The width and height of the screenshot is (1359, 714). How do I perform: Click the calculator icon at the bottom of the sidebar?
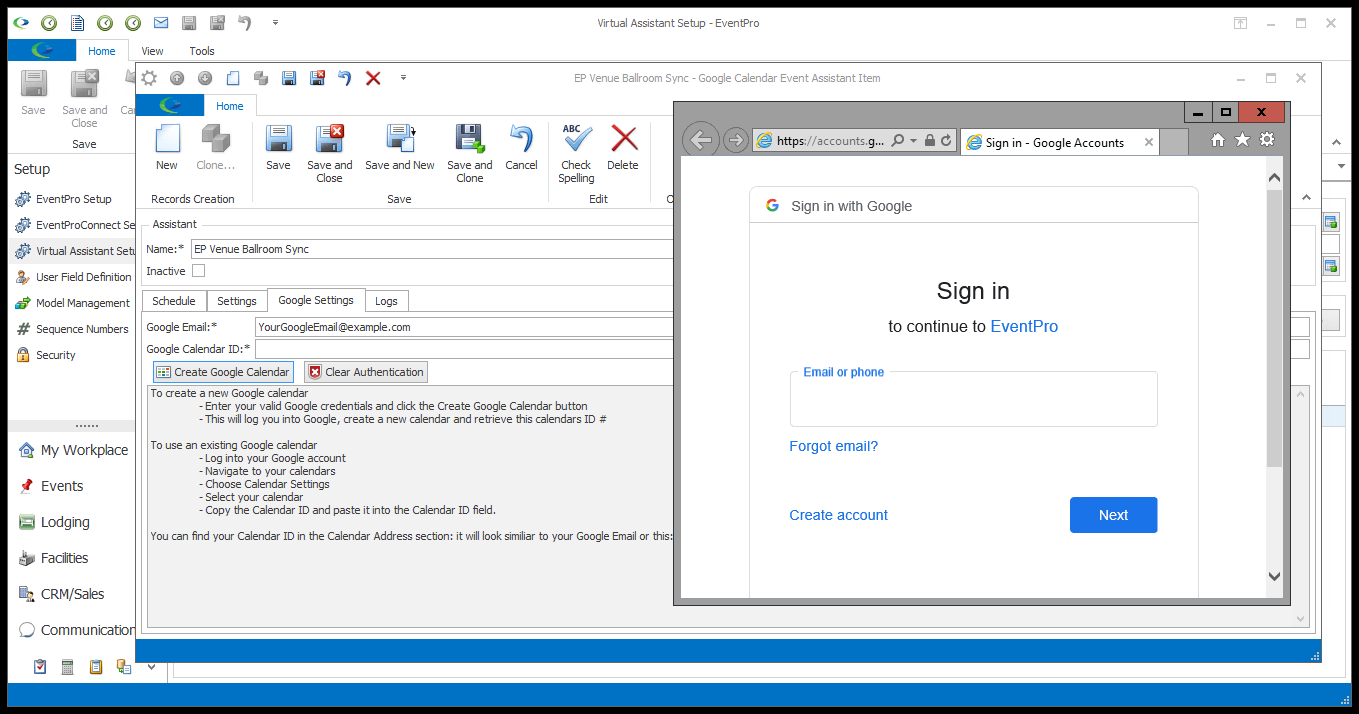pos(68,667)
